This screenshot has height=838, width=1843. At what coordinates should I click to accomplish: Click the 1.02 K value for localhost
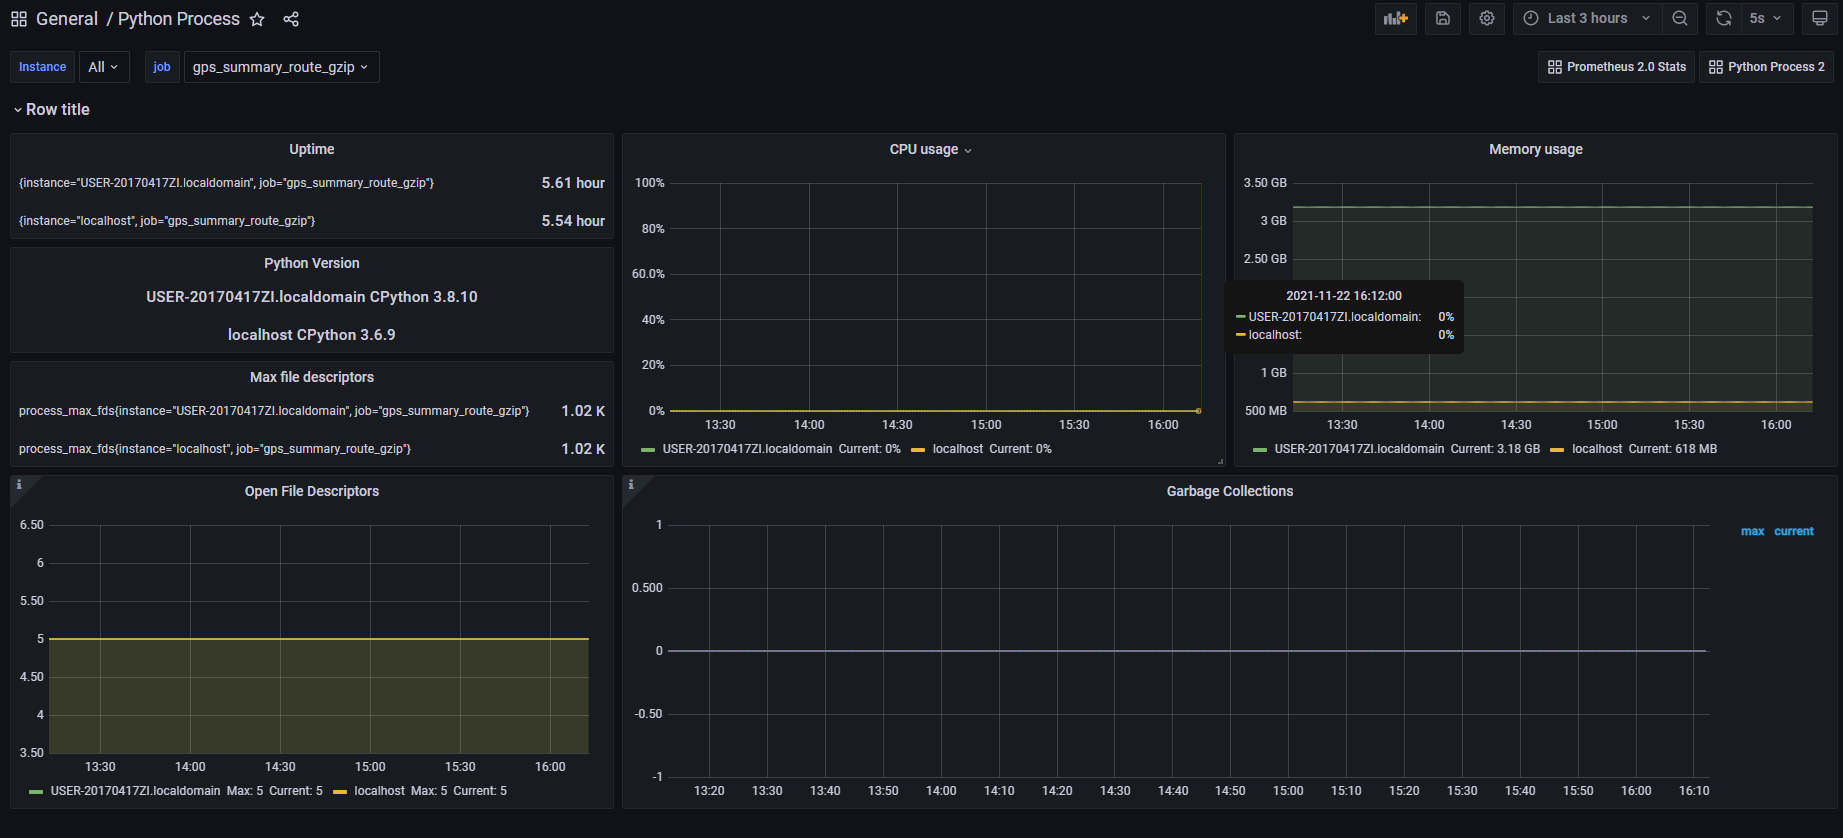(x=583, y=449)
